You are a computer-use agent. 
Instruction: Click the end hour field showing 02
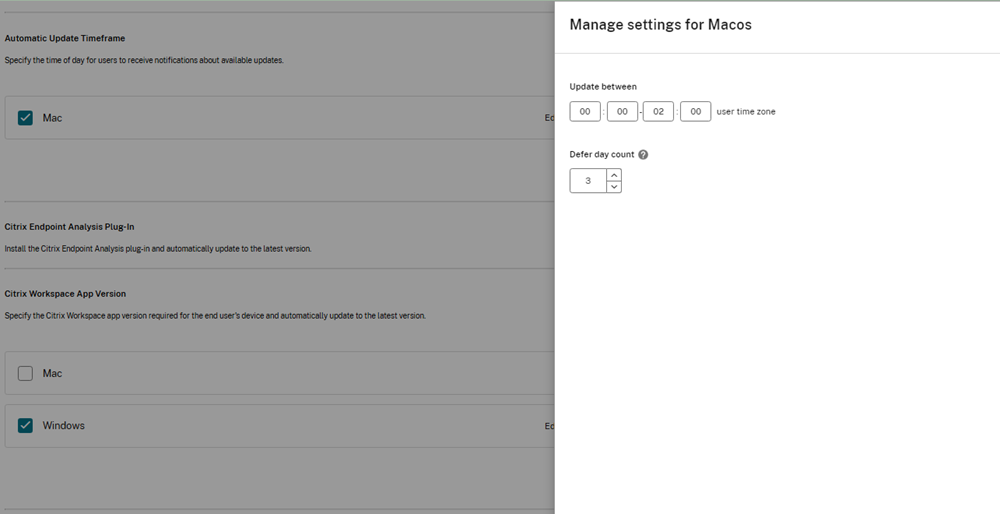coord(658,112)
